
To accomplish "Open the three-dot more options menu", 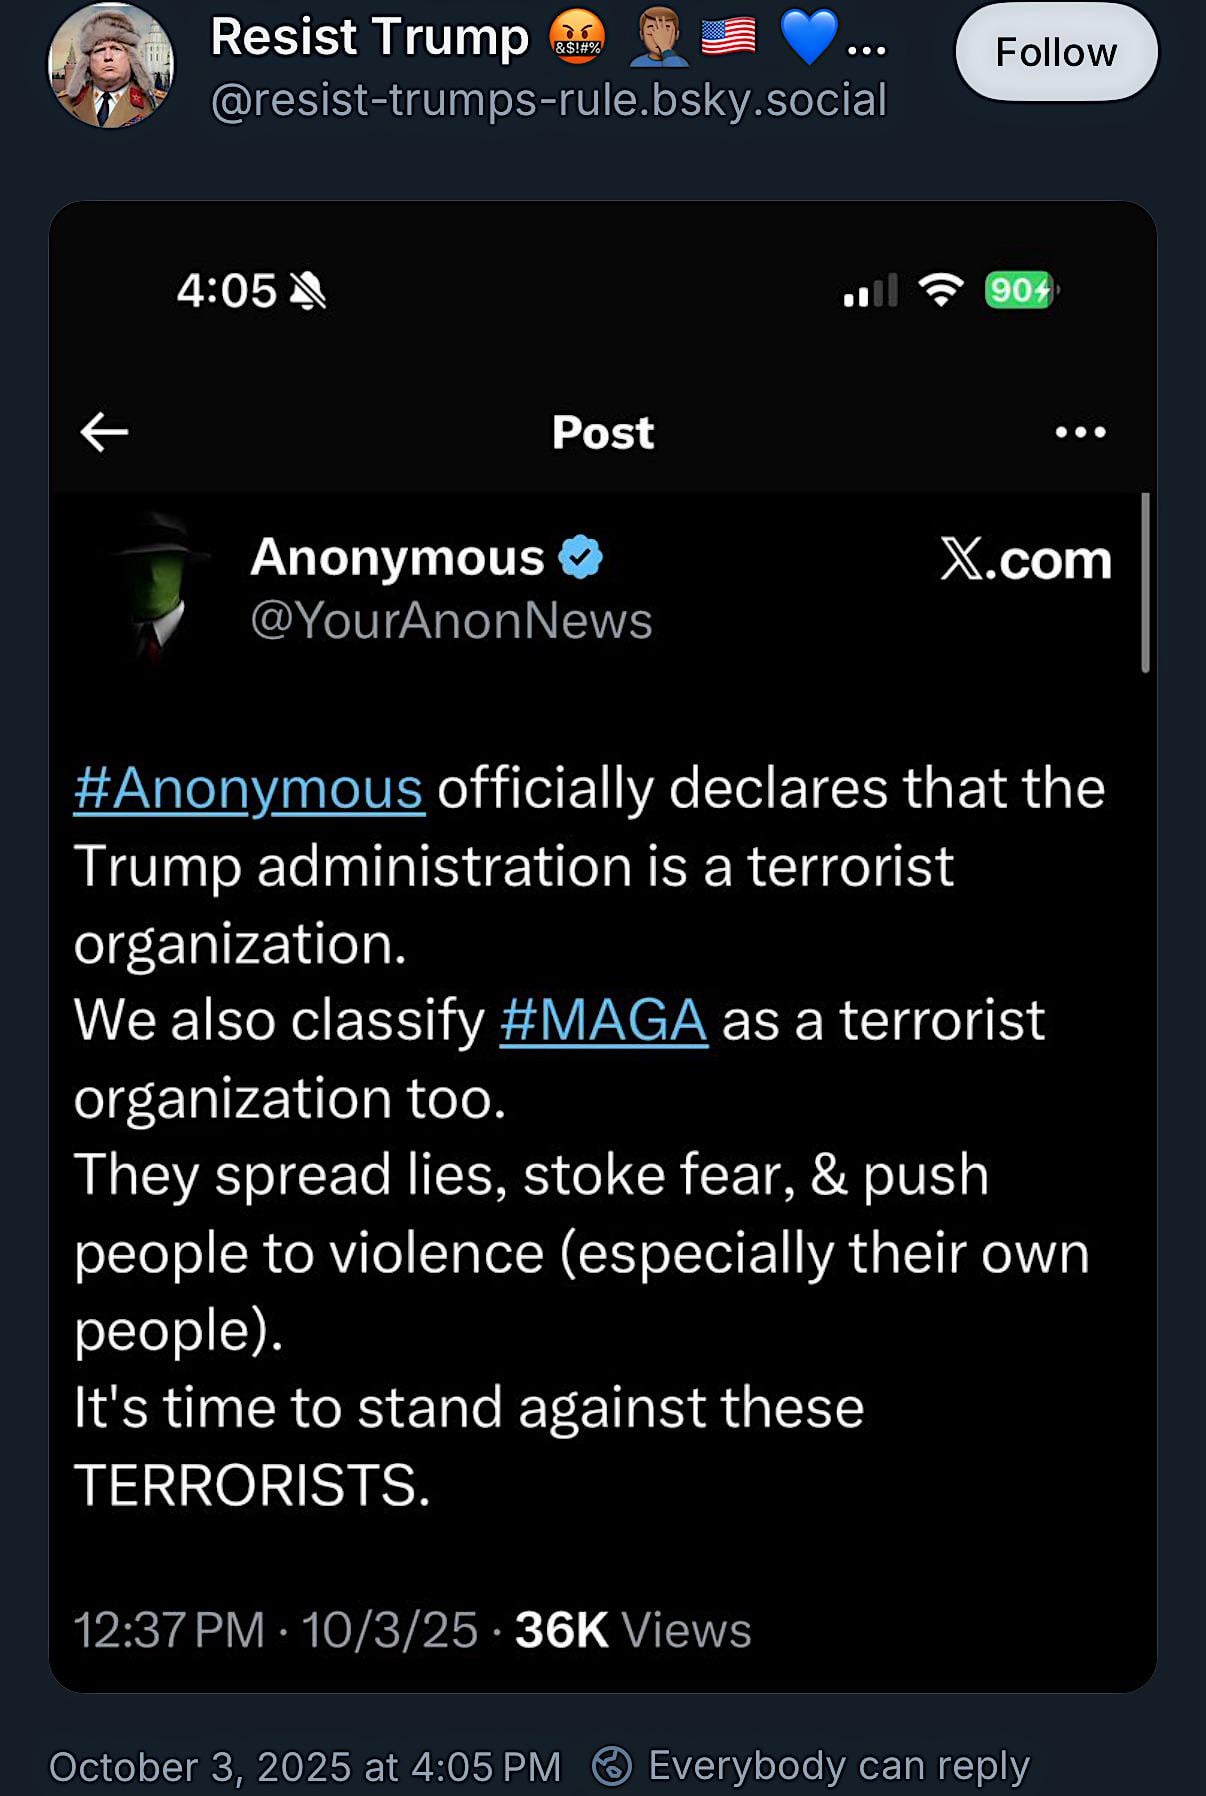I will [x=1080, y=432].
